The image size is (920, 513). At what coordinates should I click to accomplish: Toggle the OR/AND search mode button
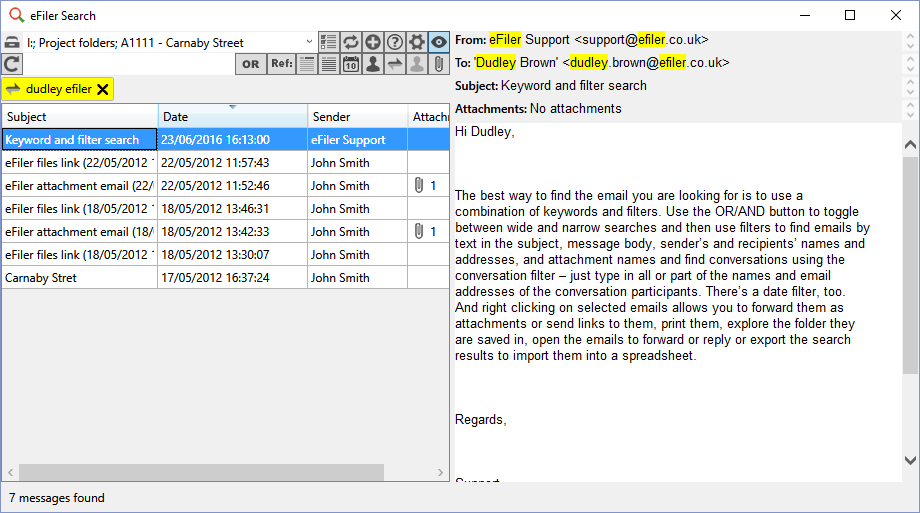coord(251,64)
